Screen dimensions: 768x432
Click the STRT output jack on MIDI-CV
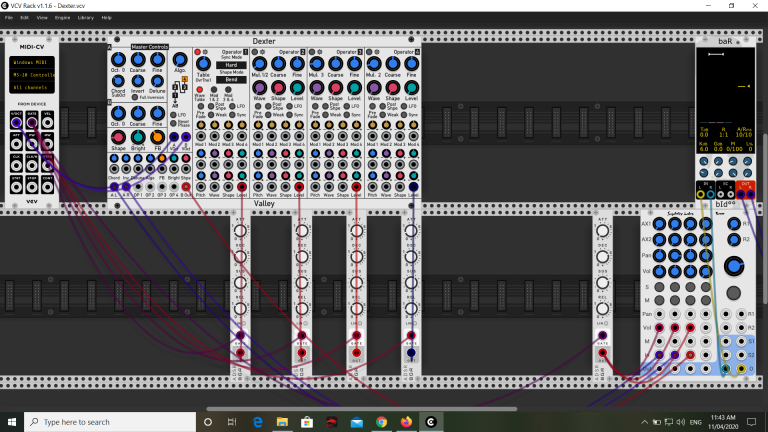click(16, 187)
